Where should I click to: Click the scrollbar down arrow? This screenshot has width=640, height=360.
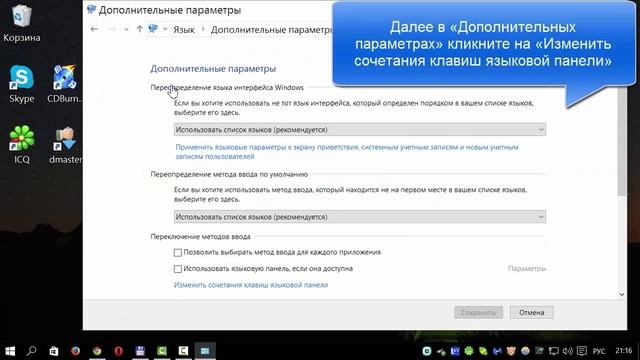pyautogui.click(x=622, y=294)
